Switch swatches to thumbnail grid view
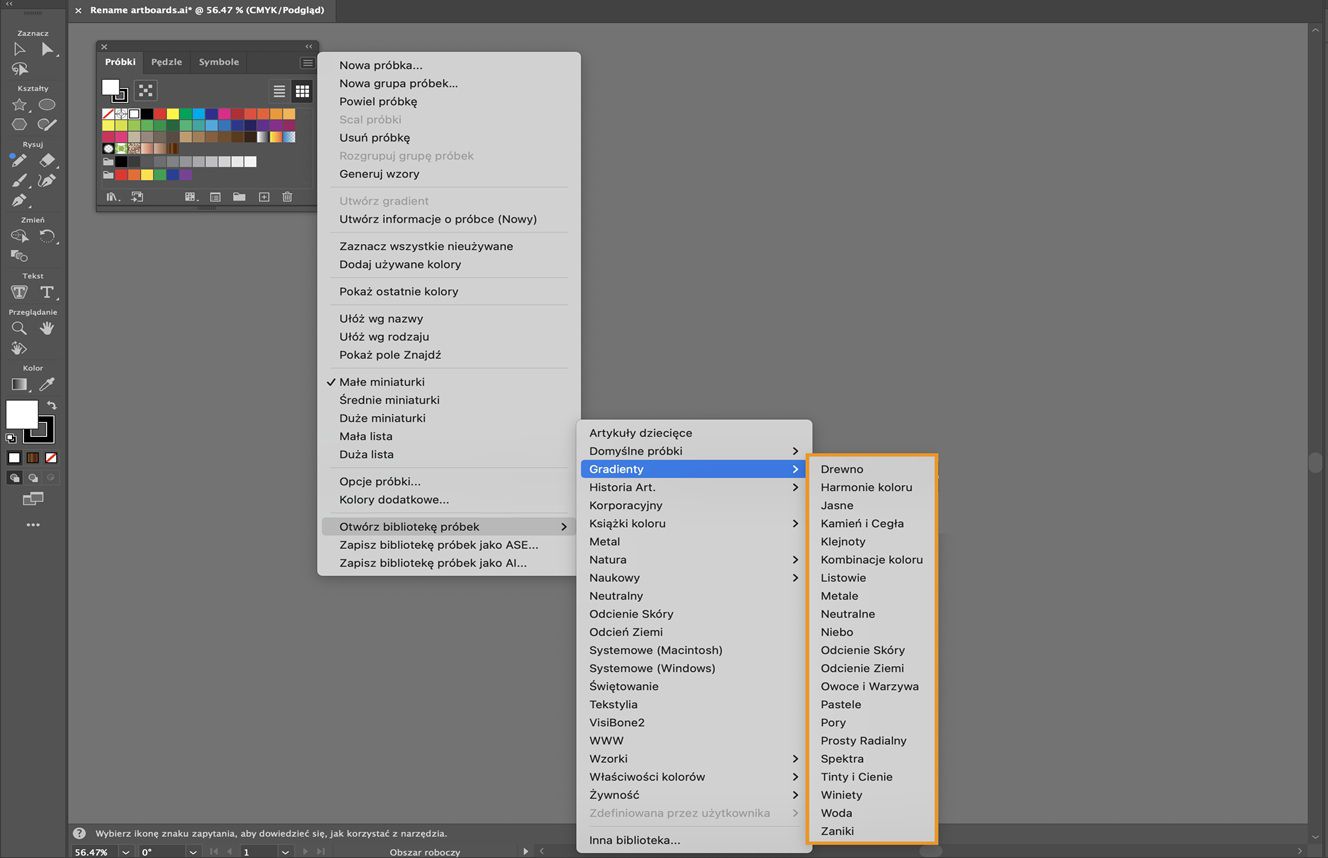The height and width of the screenshot is (858, 1328). click(x=302, y=91)
